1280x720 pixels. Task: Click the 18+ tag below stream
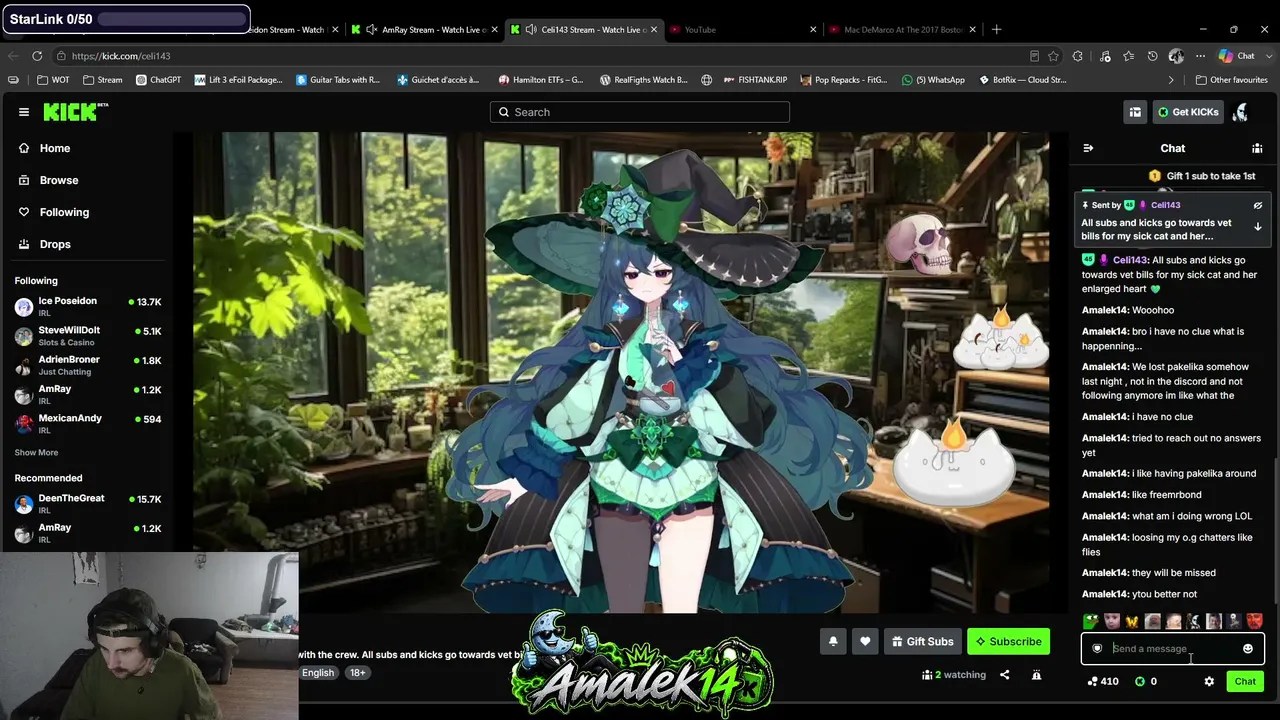pos(357,673)
